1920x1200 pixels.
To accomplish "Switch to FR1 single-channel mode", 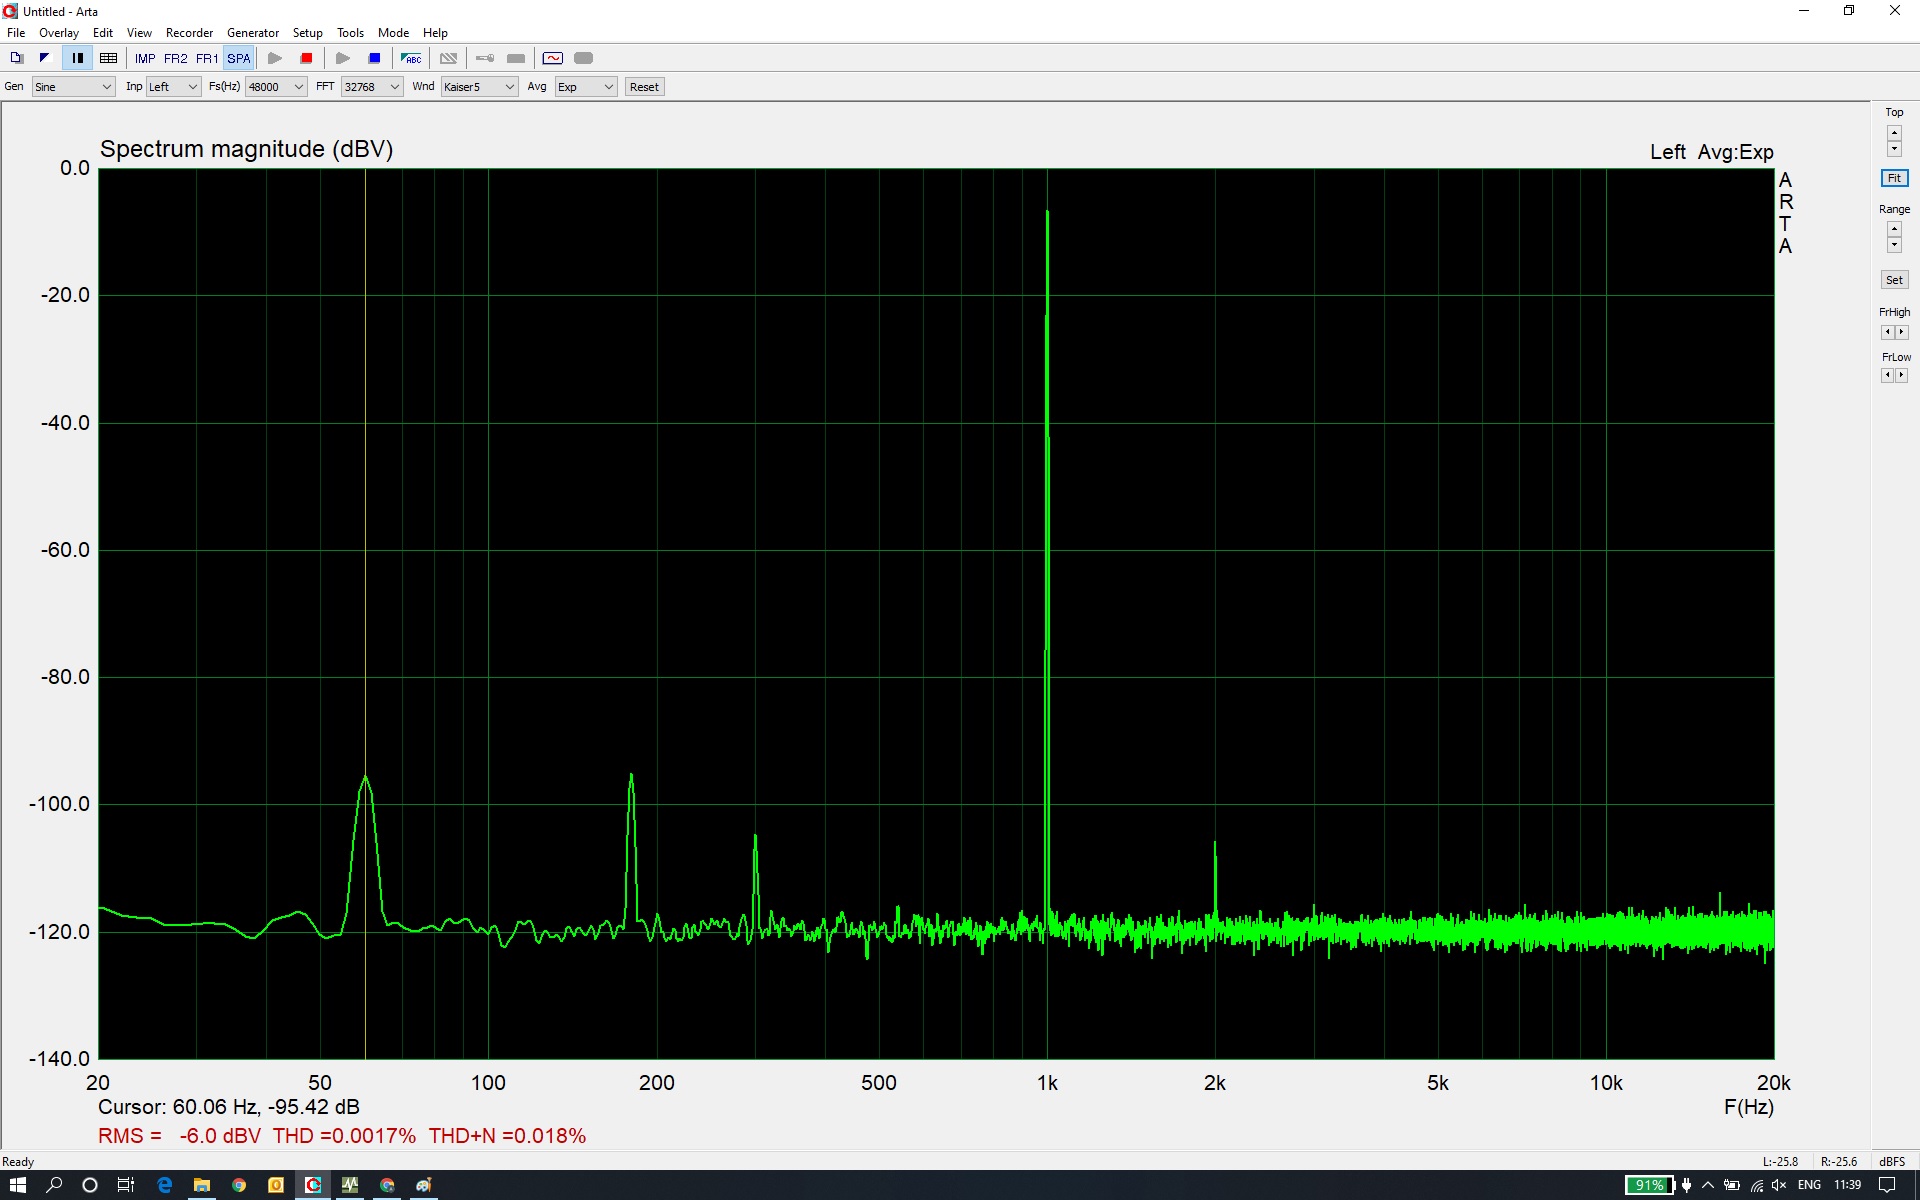I will (x=207, y=58).
